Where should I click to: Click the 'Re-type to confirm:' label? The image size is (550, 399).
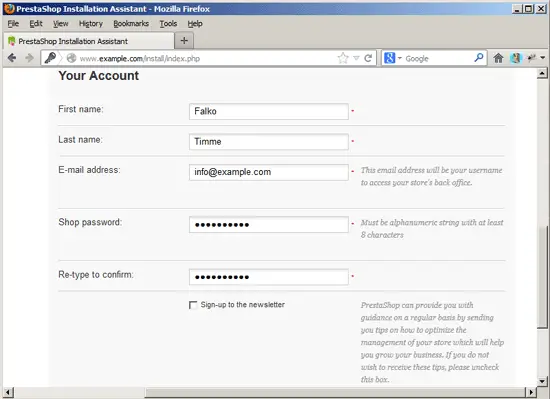pyautogui.click(x=96, y=275)
